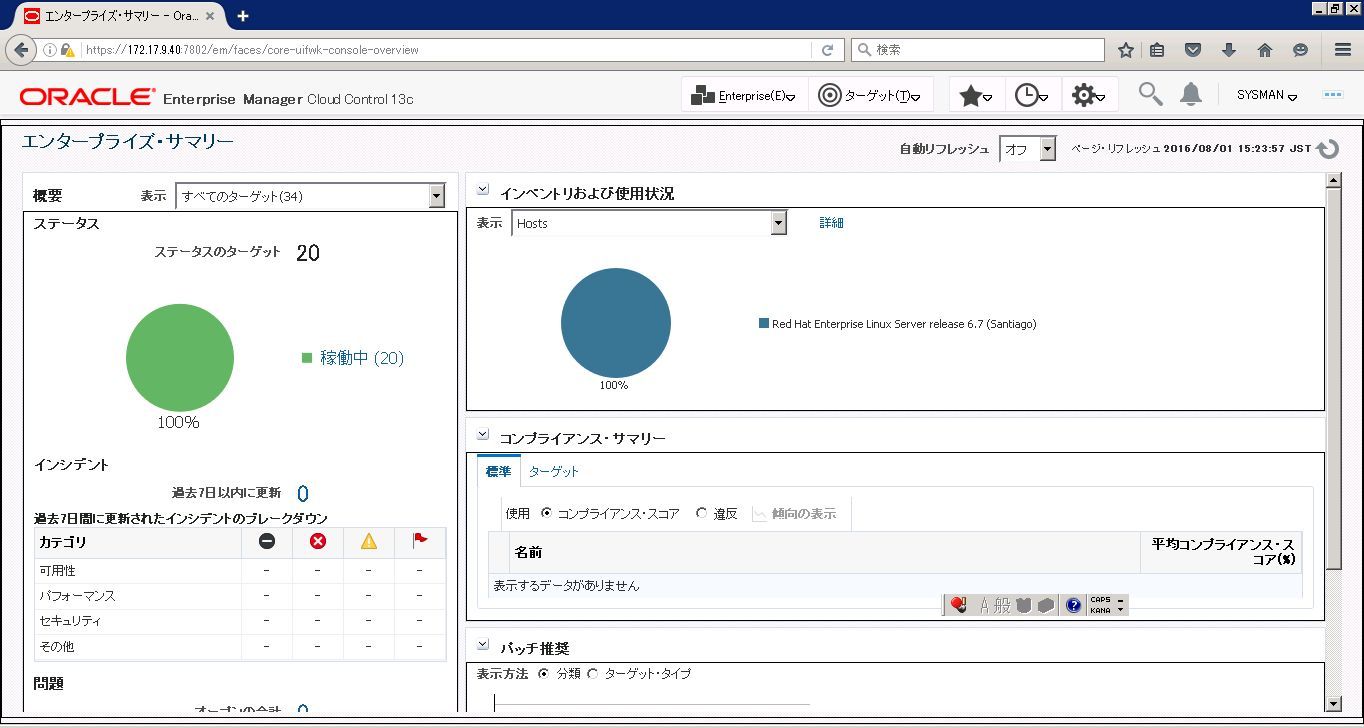Image resolution: width=1364 pixels, height=728 pixels.
Task: Click the Firefox back button
Action: (21, 50)
